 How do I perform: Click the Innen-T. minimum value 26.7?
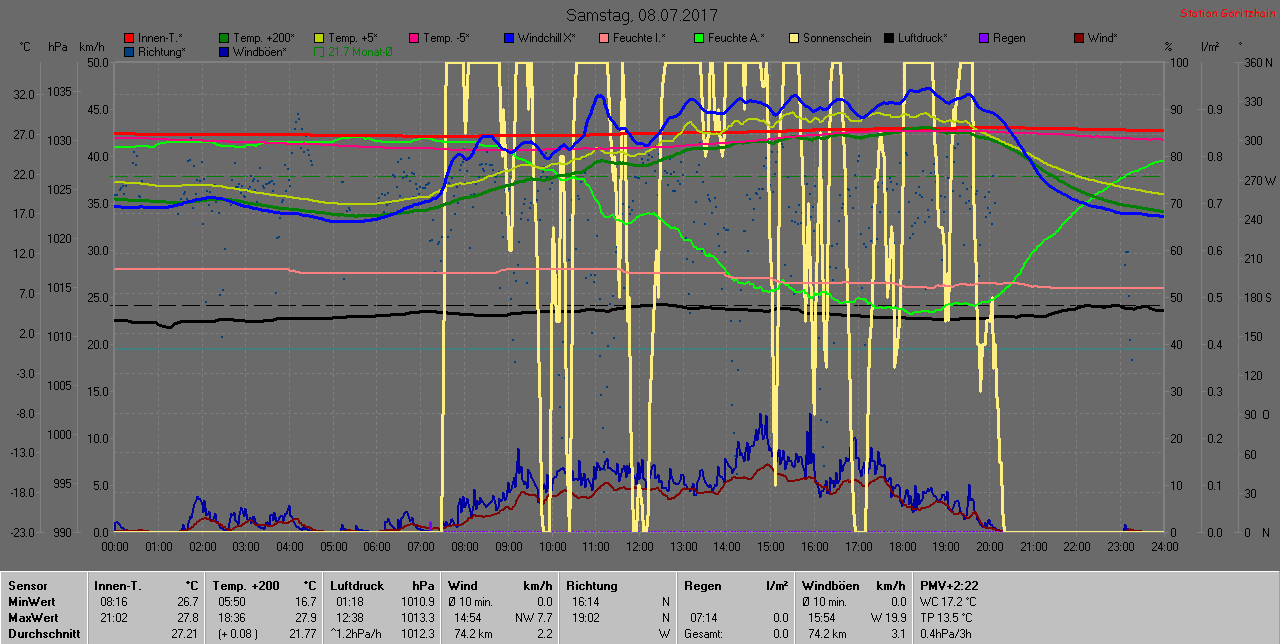coord(187,602)
